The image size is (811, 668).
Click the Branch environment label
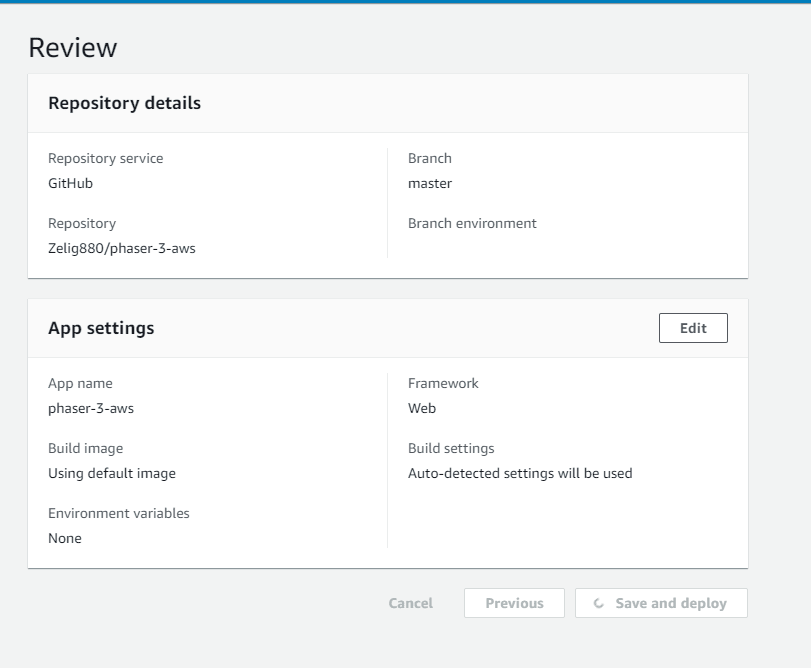(472, 223)
